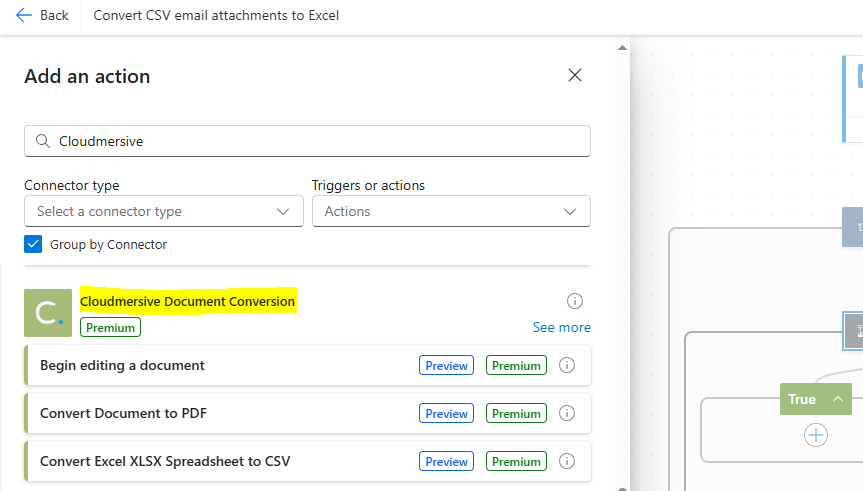Click the Cloudmersive search input field
Image resolution: width=863 pixels, height=491 pixels.
pyautogui.click(x=307, y=141)
